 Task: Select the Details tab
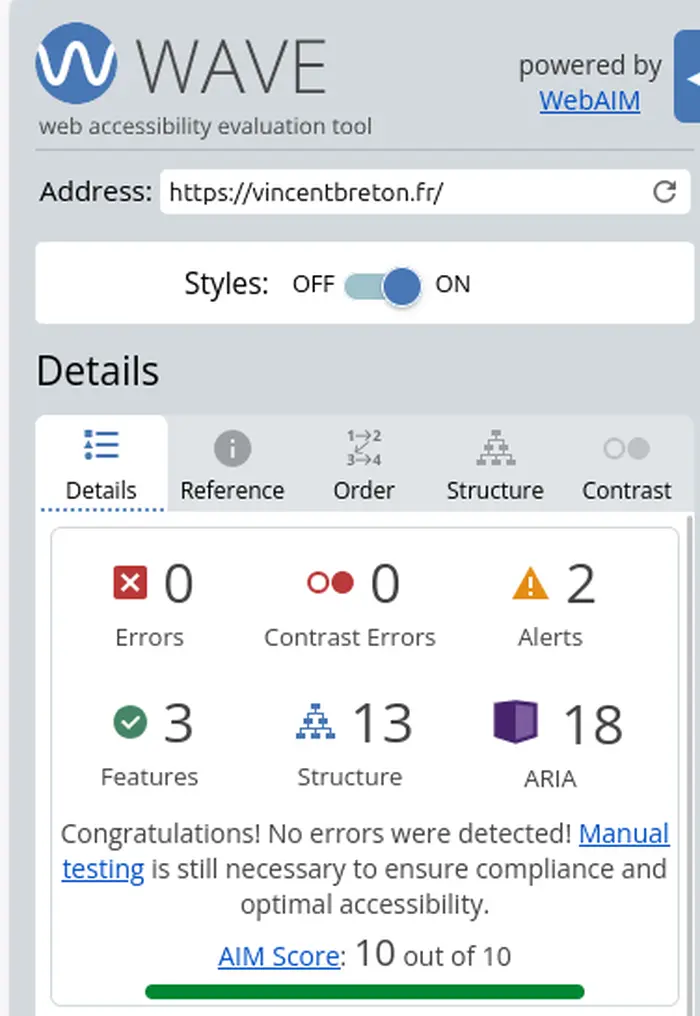click(x=102, y=464)
